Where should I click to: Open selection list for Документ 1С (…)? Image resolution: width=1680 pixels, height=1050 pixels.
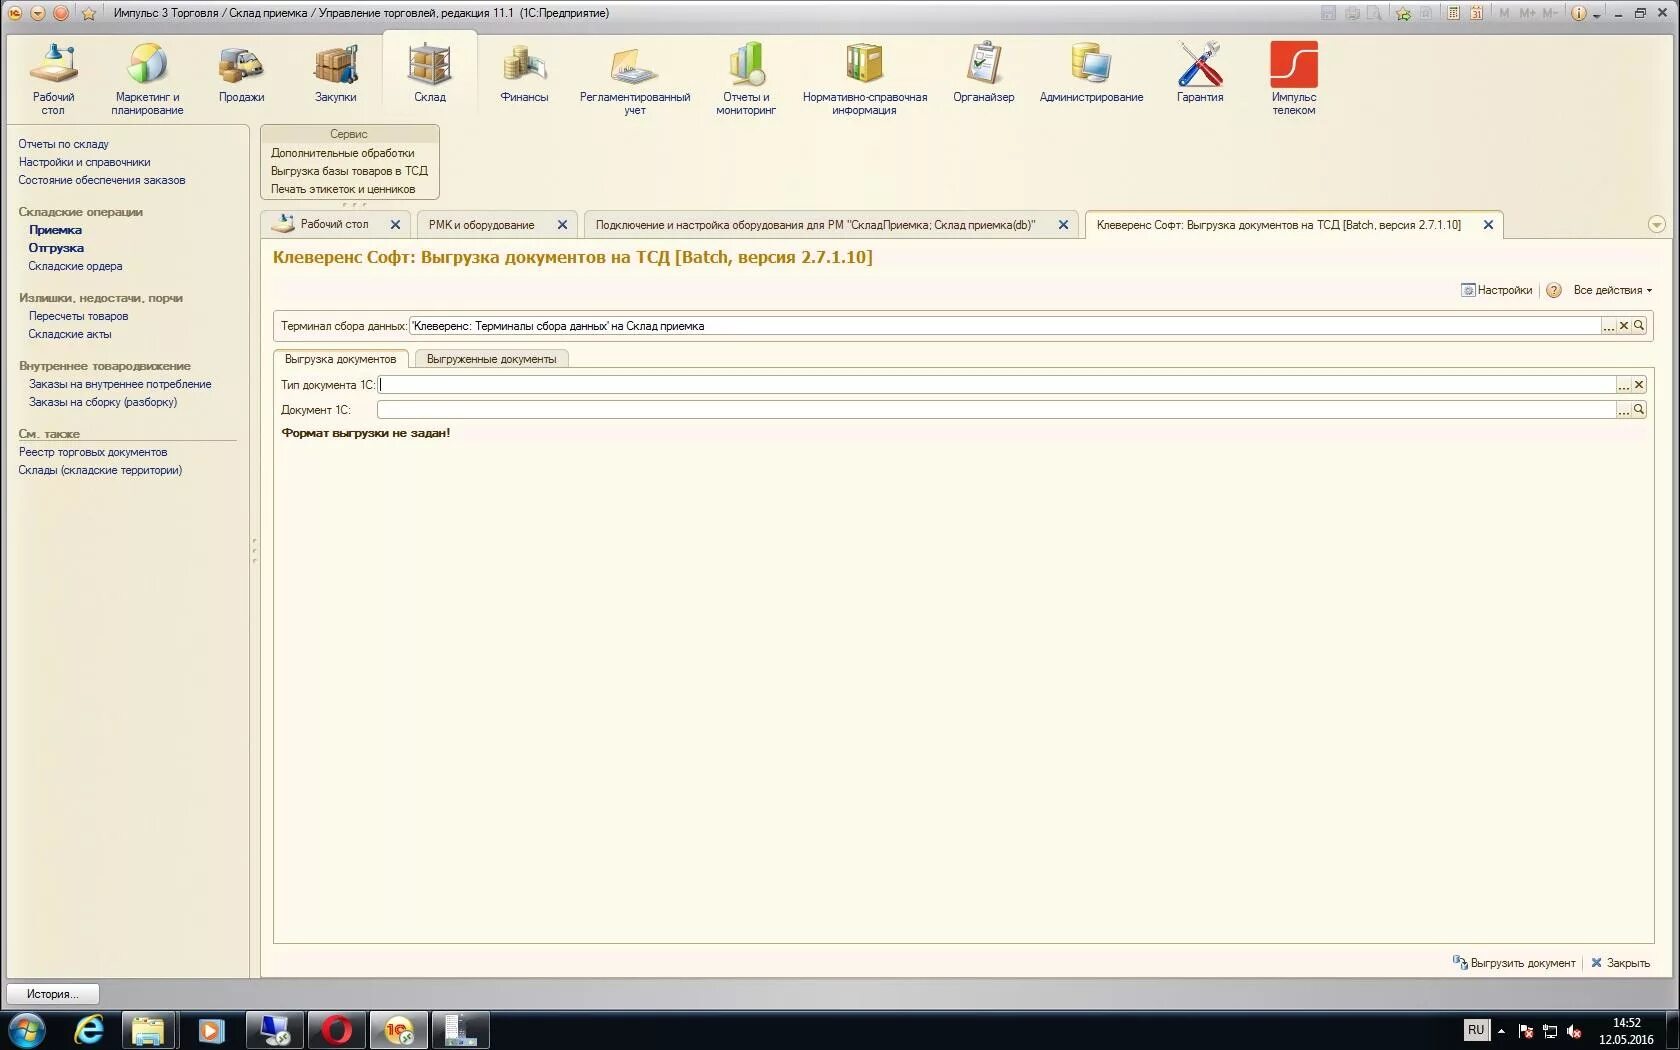[x=1624, y=409]
